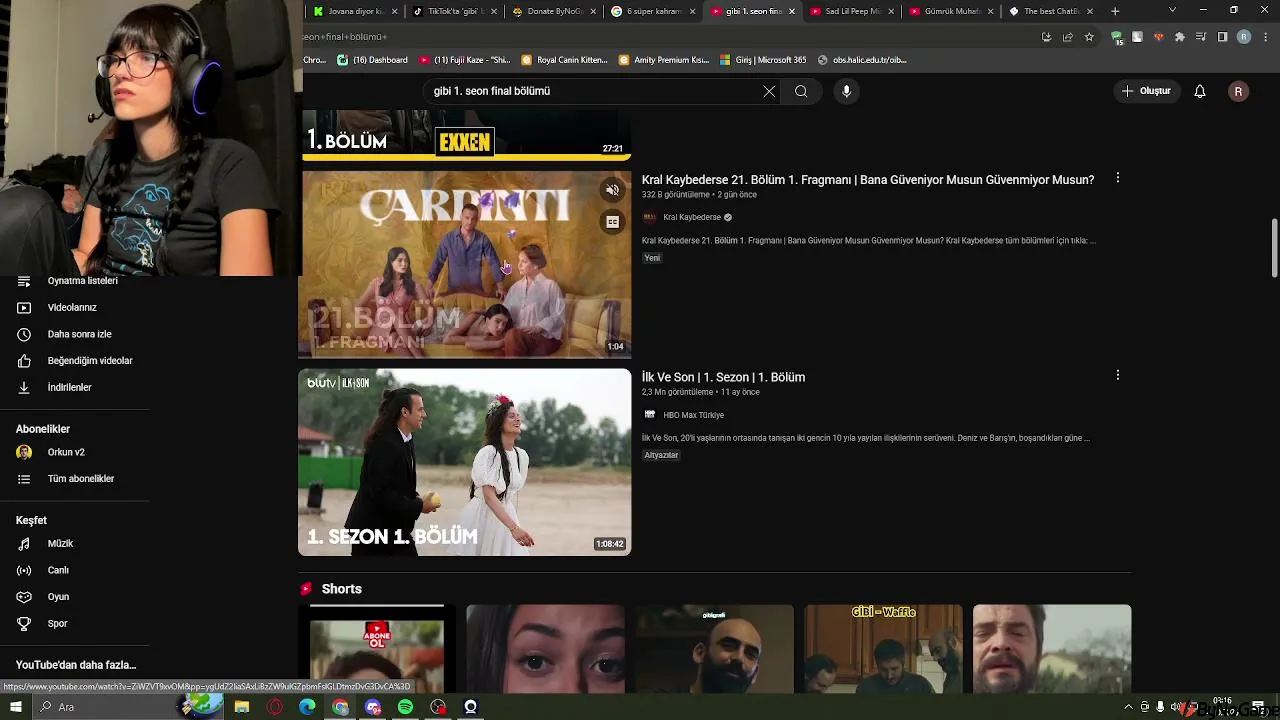Open Kral Kaybederse 21. Bölüm video title
This screenshot has height=720, width=1280.
click(868, 180)
